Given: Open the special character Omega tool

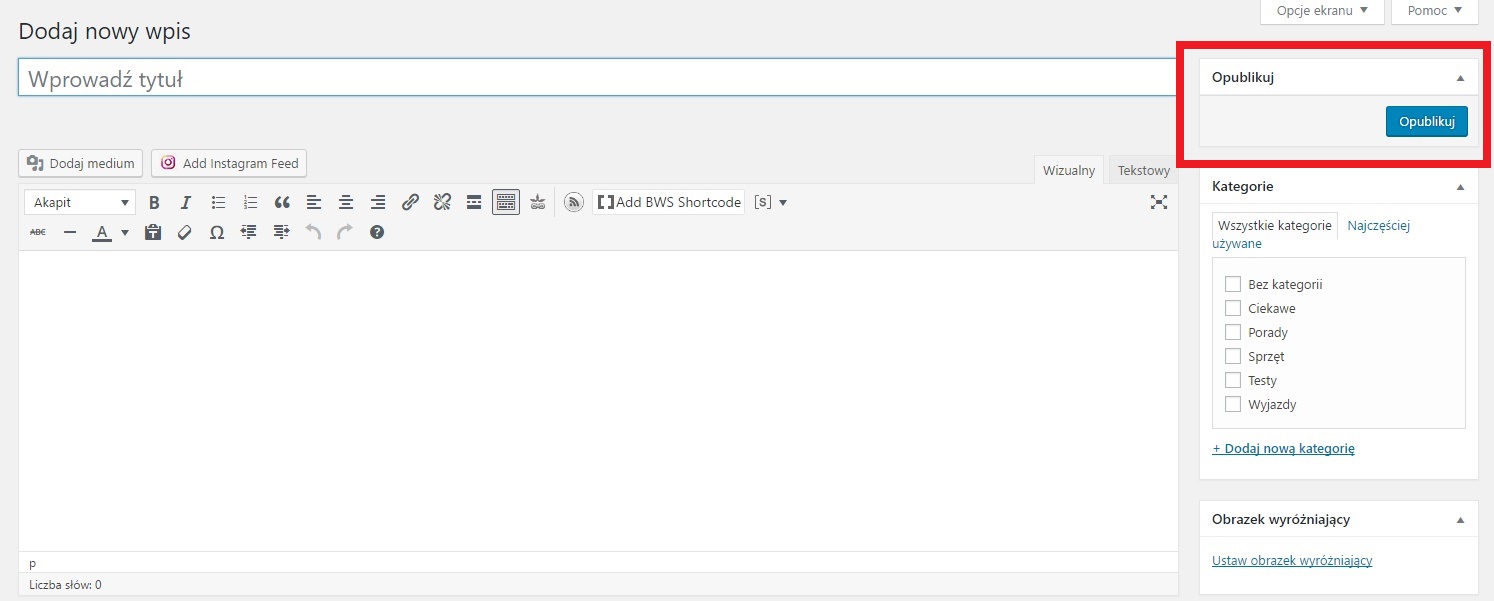Looking at the screenshot, I should coord(217,232).
